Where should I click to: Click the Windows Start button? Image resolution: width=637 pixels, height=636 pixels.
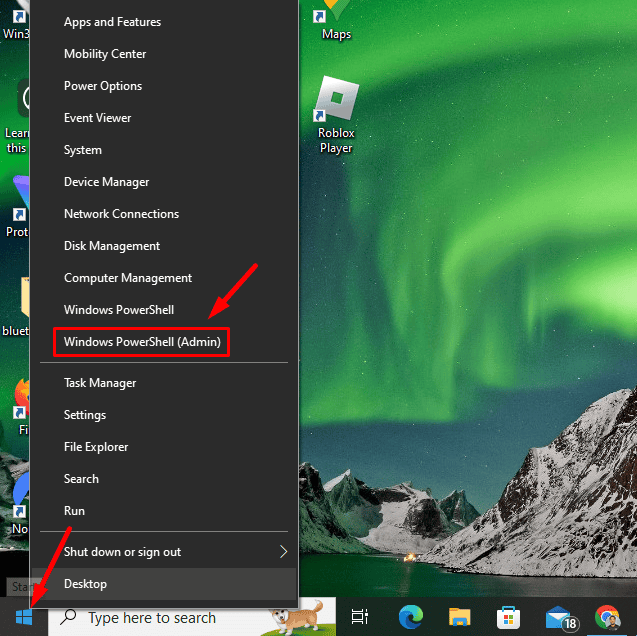(x=24, y=617)
